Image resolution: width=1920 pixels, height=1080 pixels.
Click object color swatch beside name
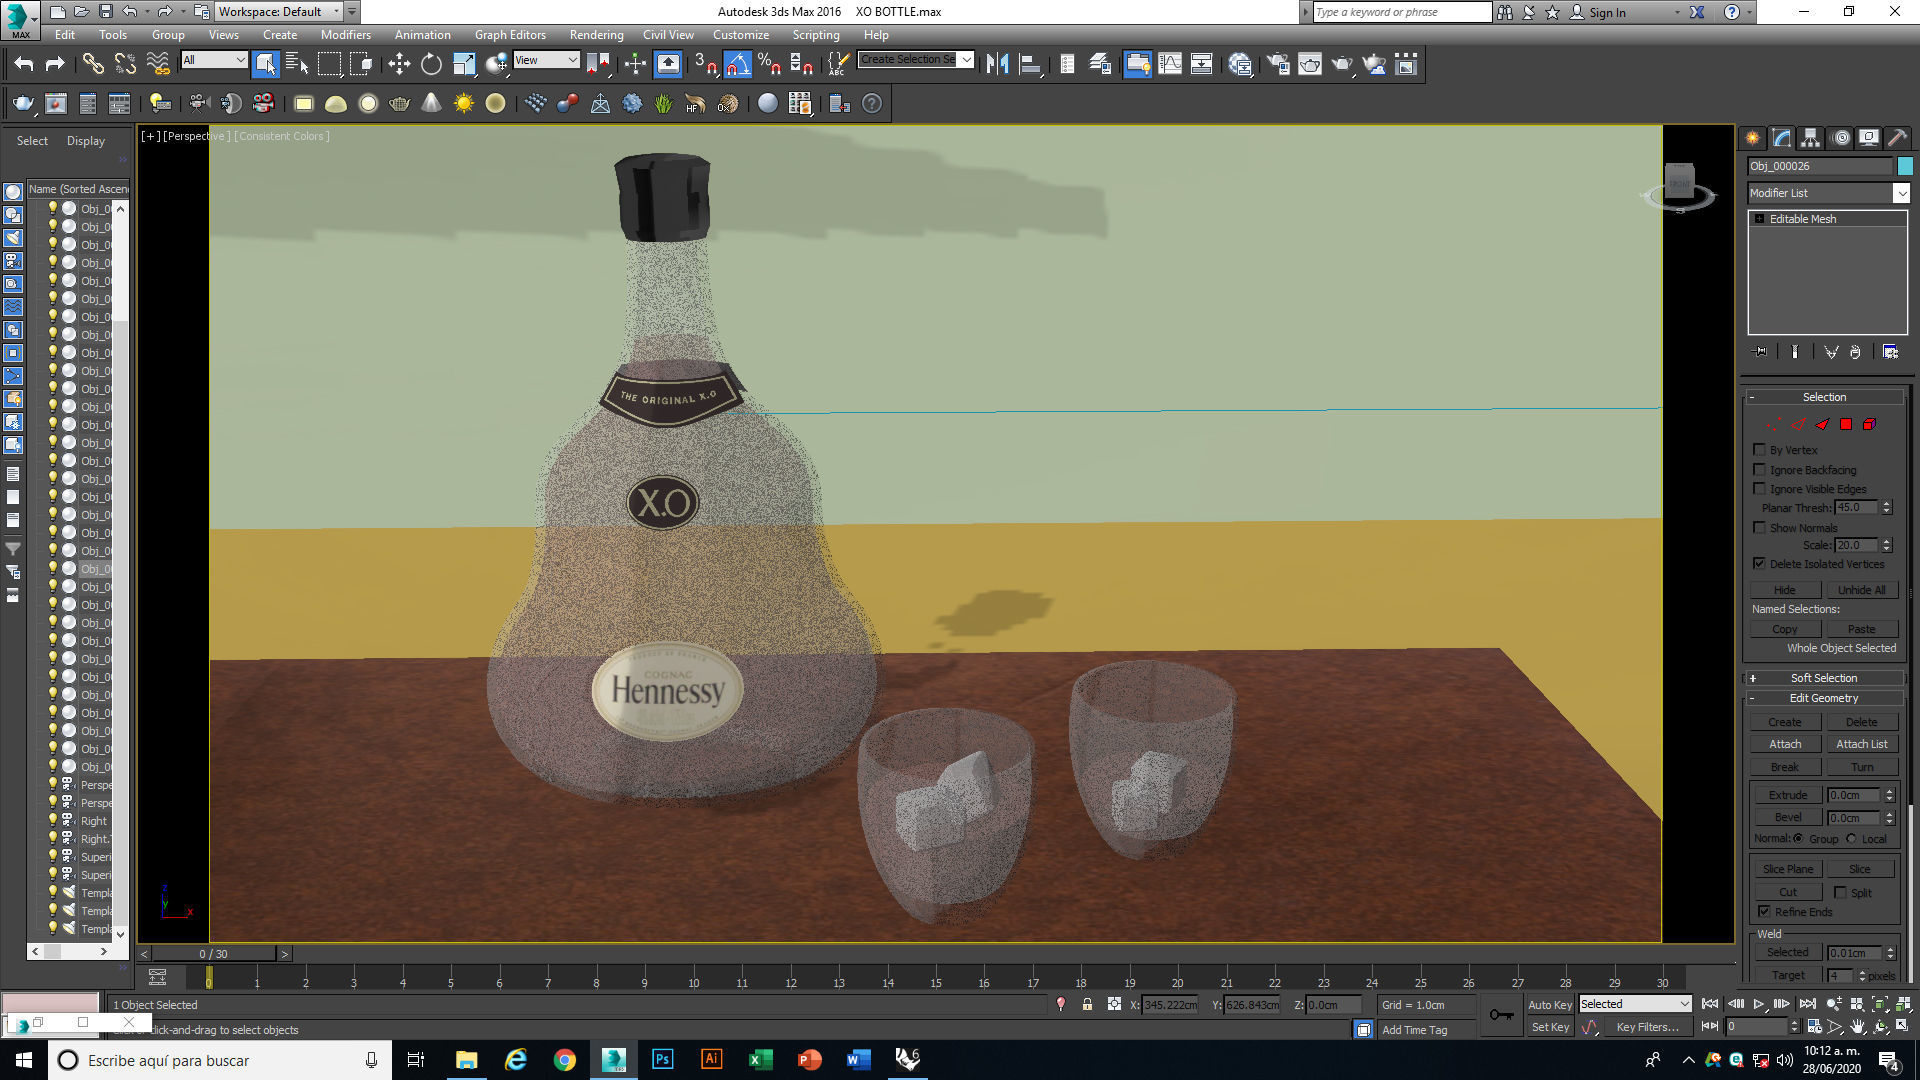[x=1905, y=166]
